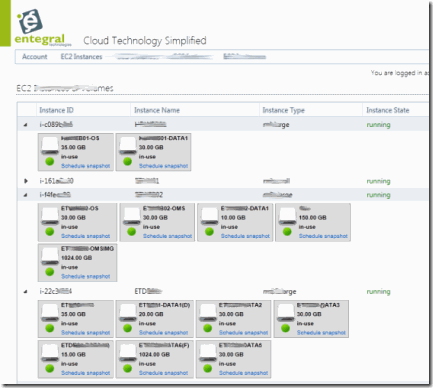Viewport: 433px width, 388px height.
Task: Click green status dot of 15.00 GB volume
Action: point(50,369)
